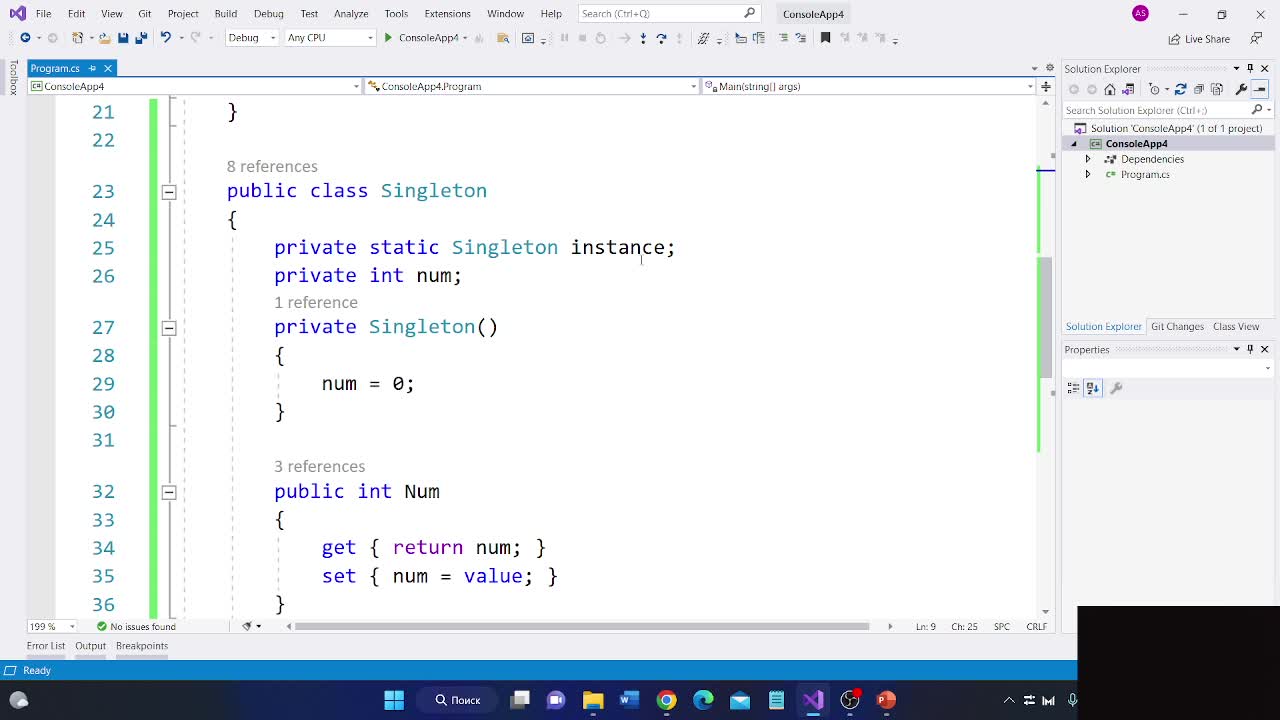Click Property Pages wrench in Properties panel
This screenshot has height=720, width=1280.
coord(1117,388)
